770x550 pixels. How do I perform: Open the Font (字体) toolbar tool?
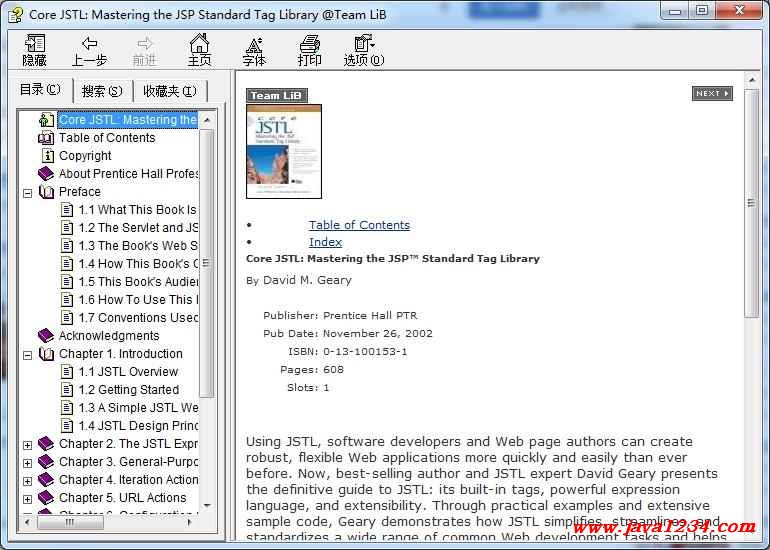254,44
